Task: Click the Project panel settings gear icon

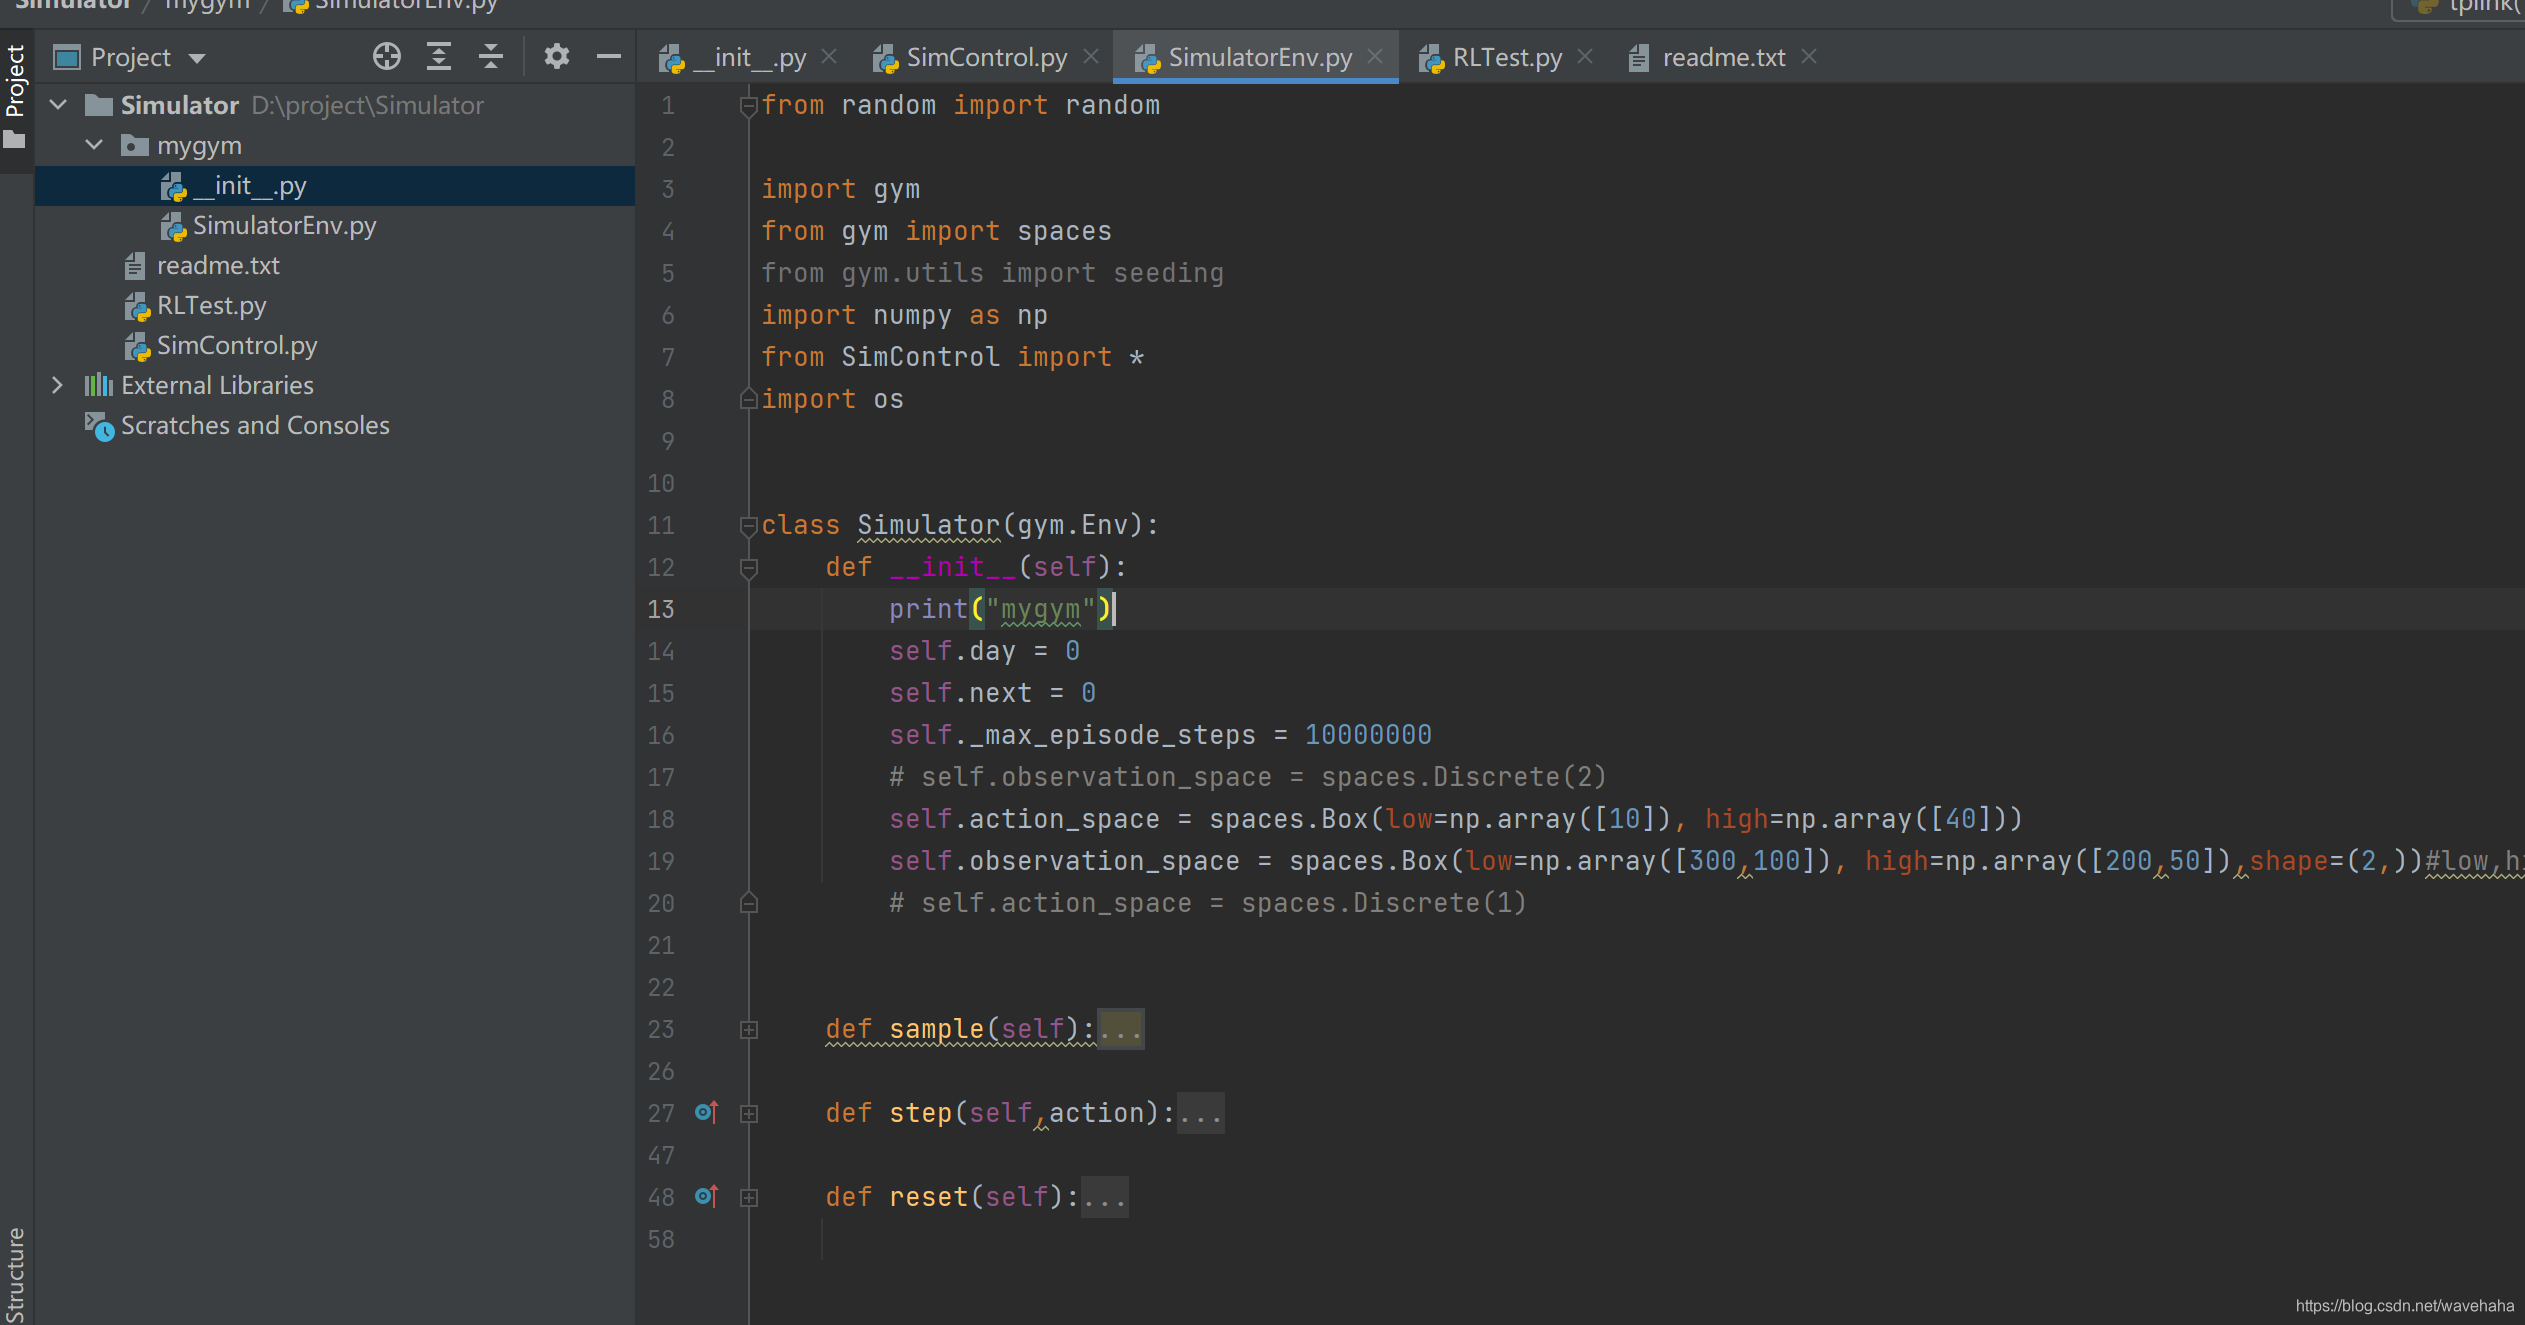Action: click(x=556, y=57)
